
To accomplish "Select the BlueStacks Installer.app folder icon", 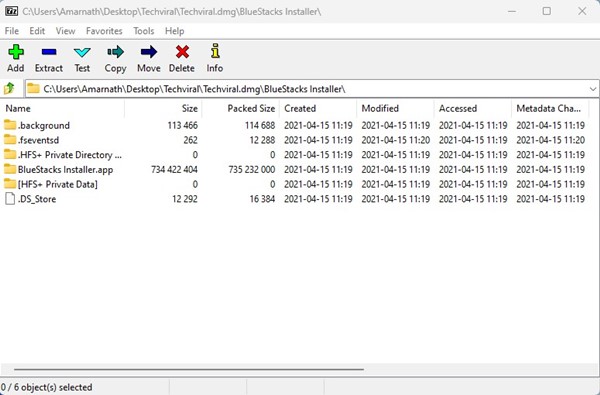I will coord(10,169).
